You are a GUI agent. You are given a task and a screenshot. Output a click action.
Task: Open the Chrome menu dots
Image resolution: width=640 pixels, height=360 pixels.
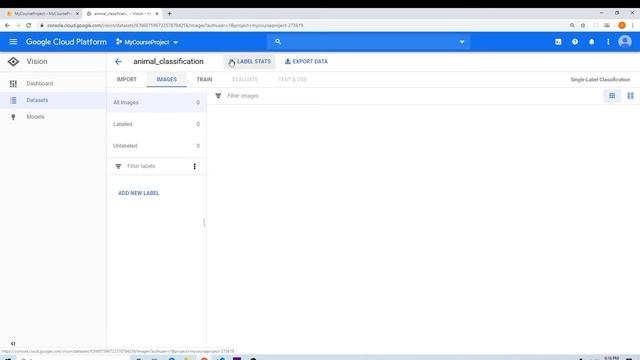click(x=633, y=25)
